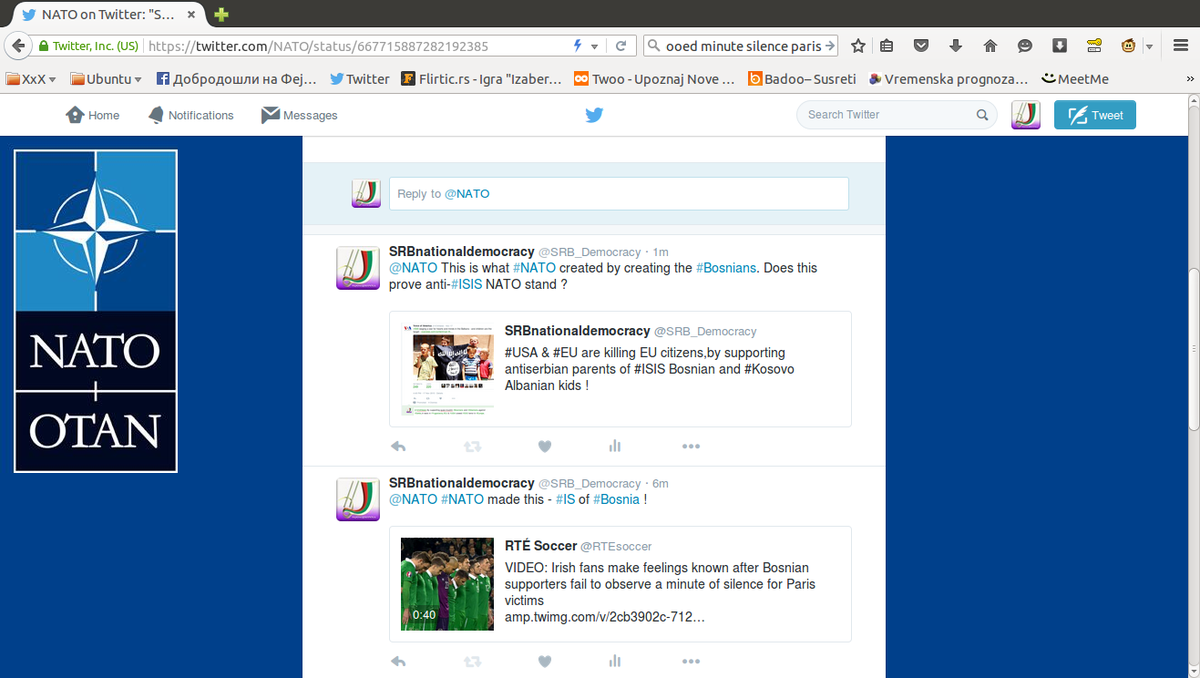Screen dimensions: 1200x678
Task: Open the Greasemonkey dropdown arrow
Action: coord(1149,47)
